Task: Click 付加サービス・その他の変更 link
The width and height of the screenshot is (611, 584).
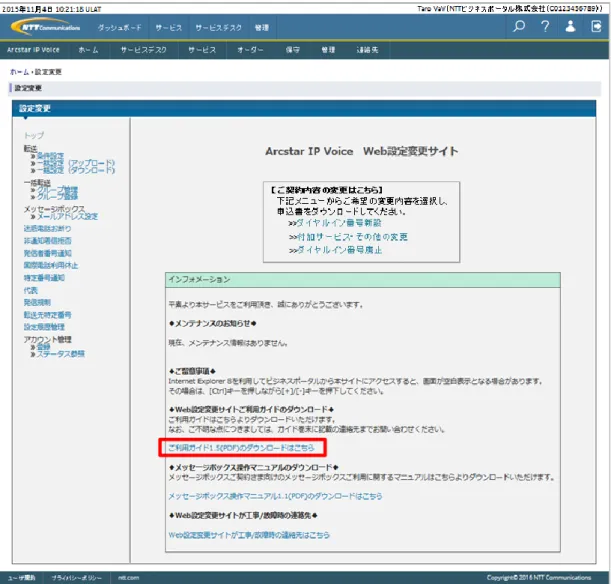Action: [352, 237]
